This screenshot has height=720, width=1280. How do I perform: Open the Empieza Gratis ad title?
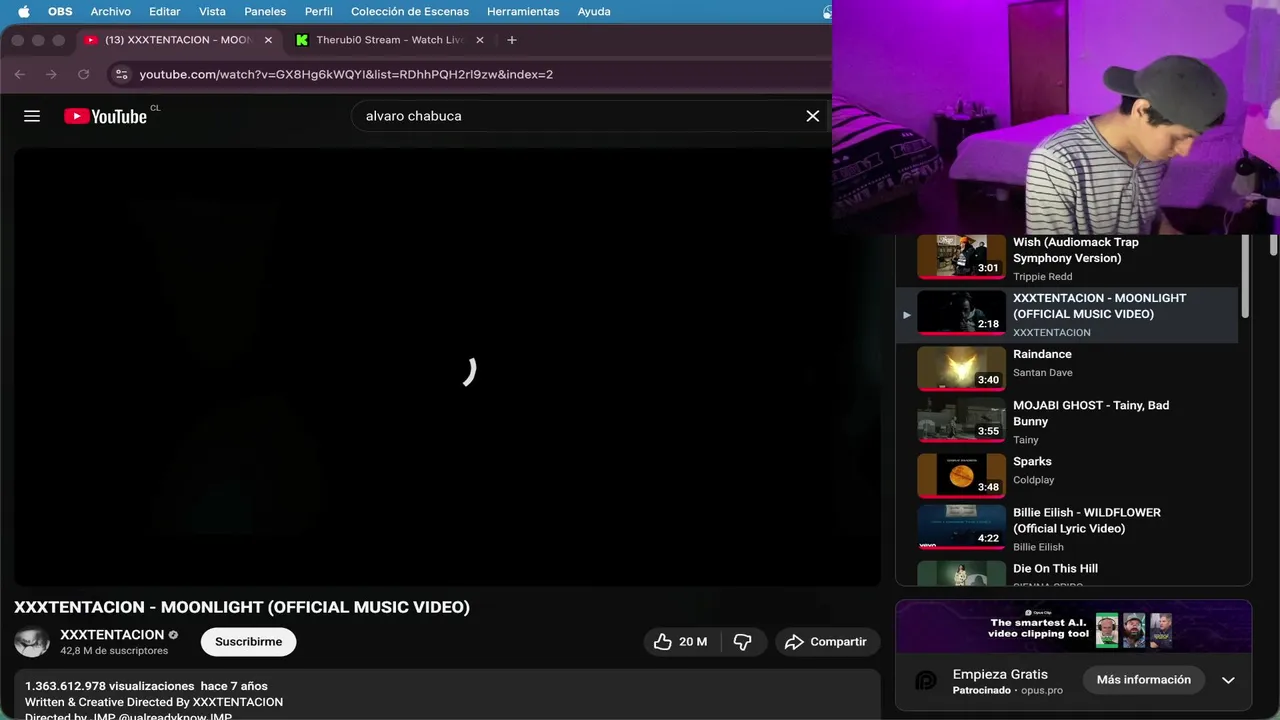click(x=1000, y=674)
